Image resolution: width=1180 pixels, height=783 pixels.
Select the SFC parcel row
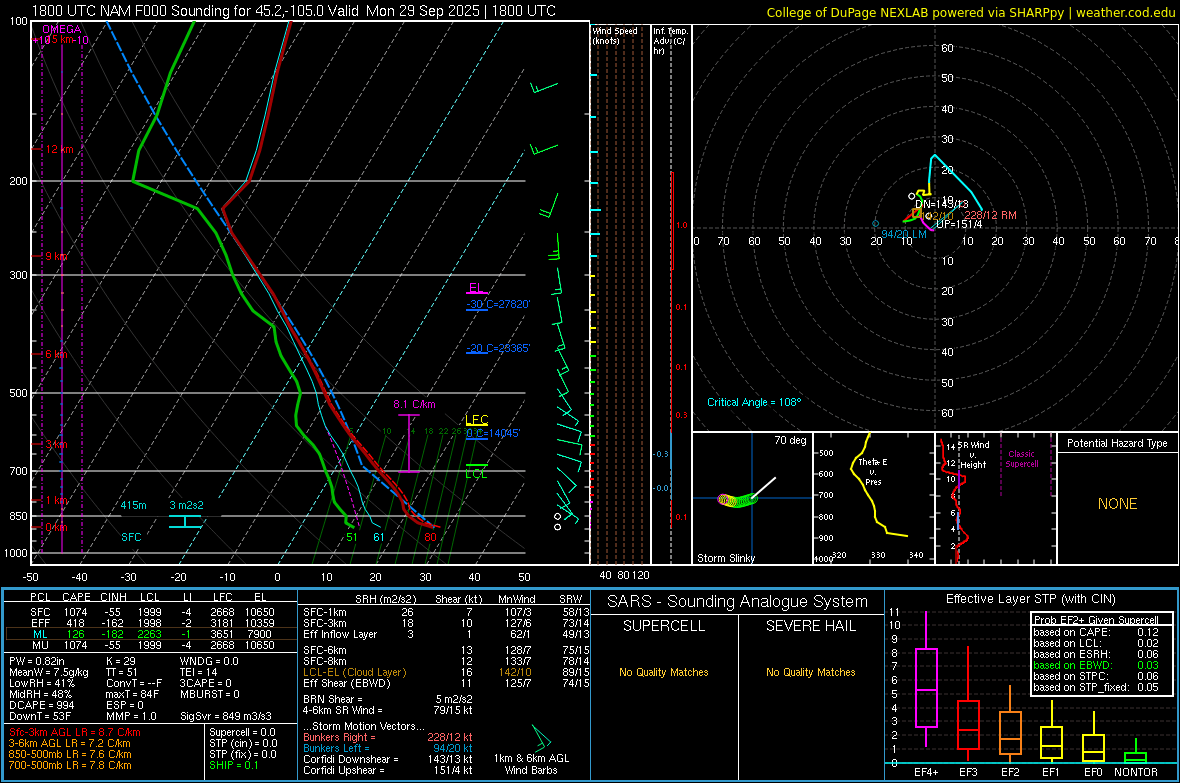click(x=151, y=612)
